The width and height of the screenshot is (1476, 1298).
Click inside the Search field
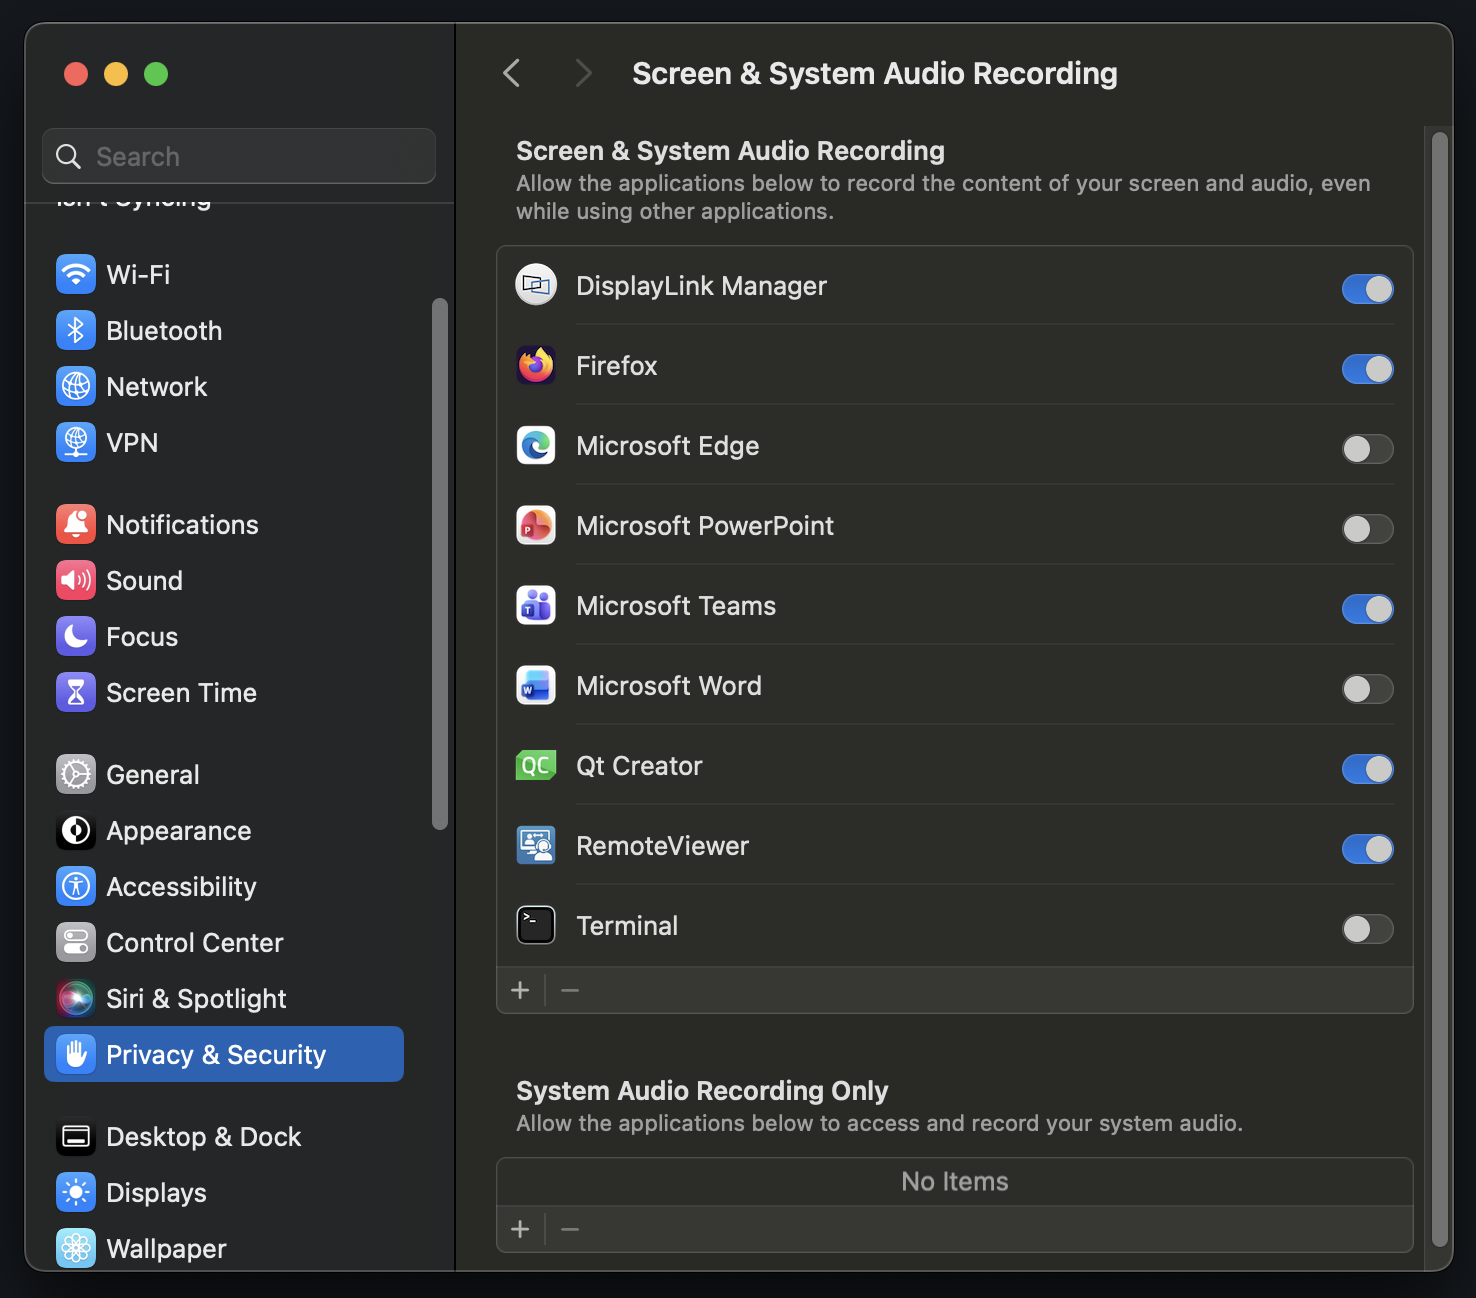point(238,156)
